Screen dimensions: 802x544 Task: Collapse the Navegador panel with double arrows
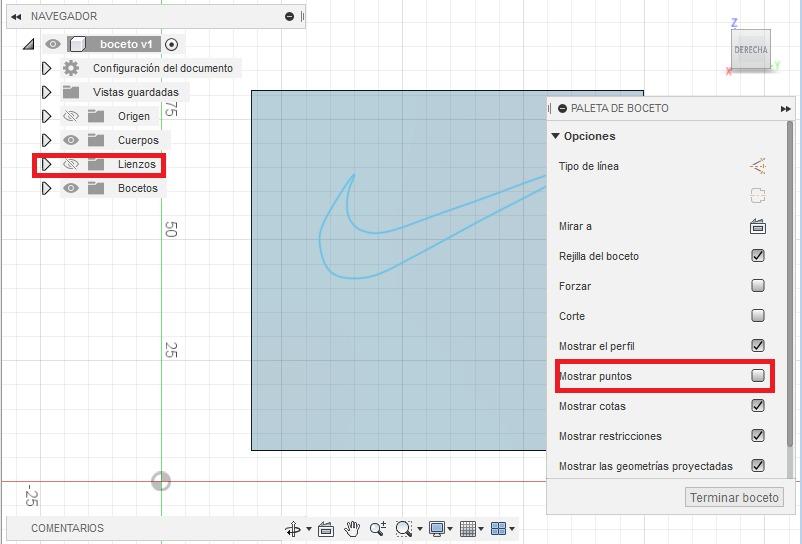(16, 17)
